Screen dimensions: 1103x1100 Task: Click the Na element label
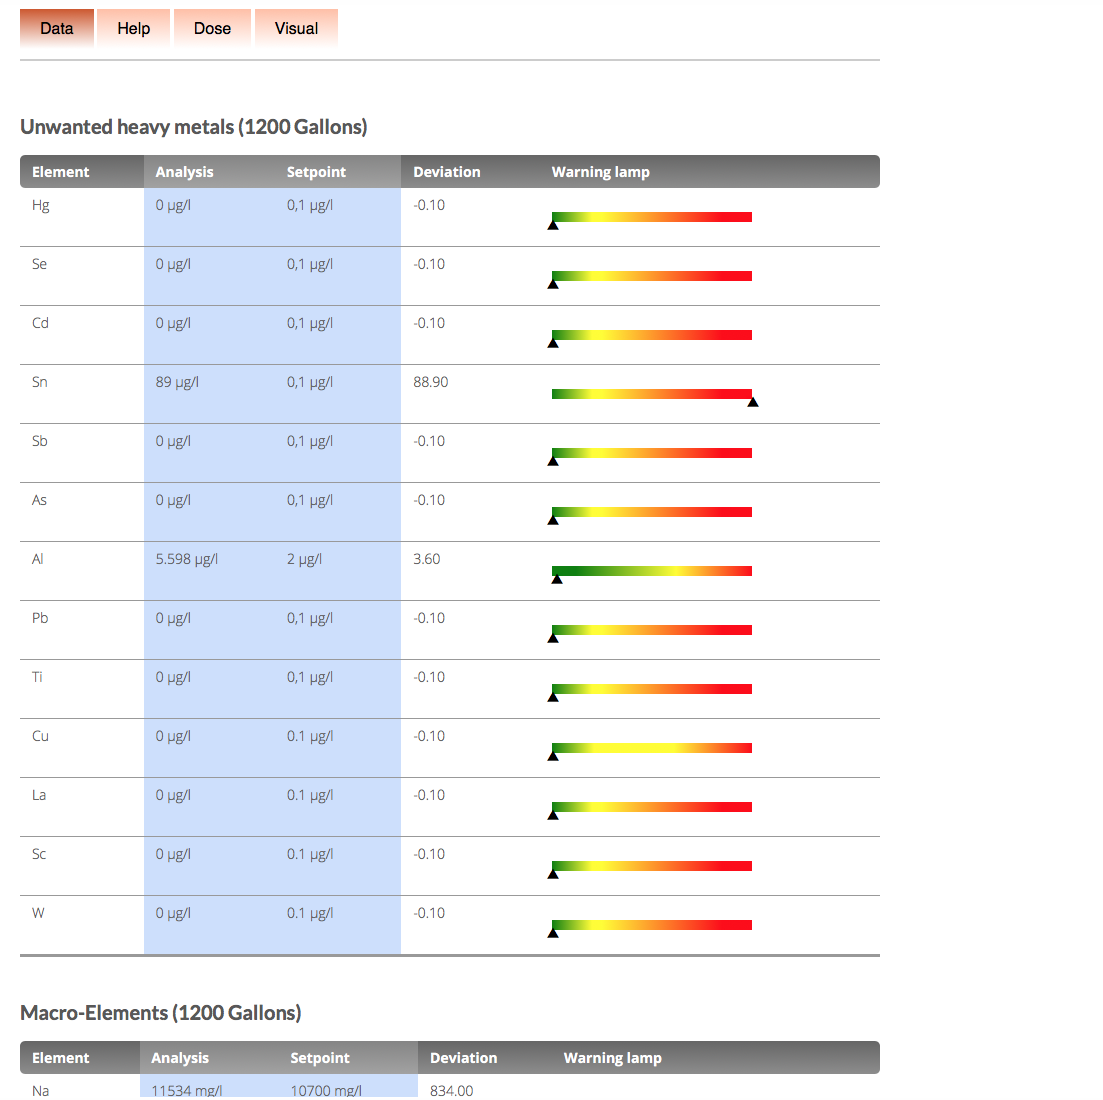click(x=41, y=1091)
